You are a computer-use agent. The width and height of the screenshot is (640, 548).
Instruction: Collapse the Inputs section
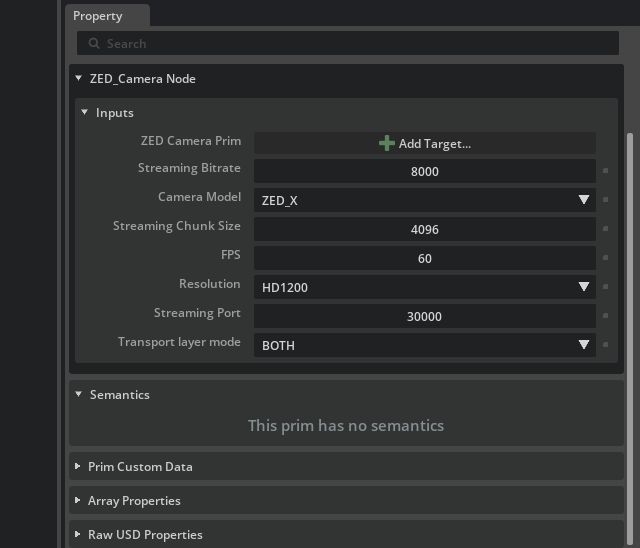pyautogui.click(x=85, y=113)
